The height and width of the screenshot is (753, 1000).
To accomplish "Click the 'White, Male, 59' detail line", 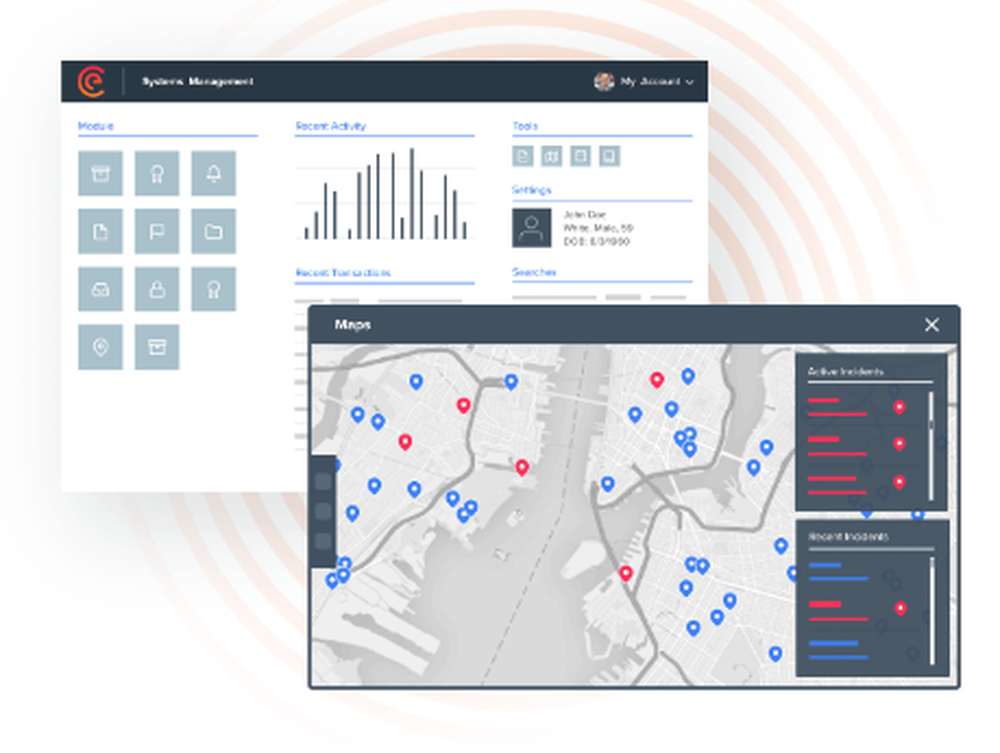I will pyautogui.click(x=598, y=228).
